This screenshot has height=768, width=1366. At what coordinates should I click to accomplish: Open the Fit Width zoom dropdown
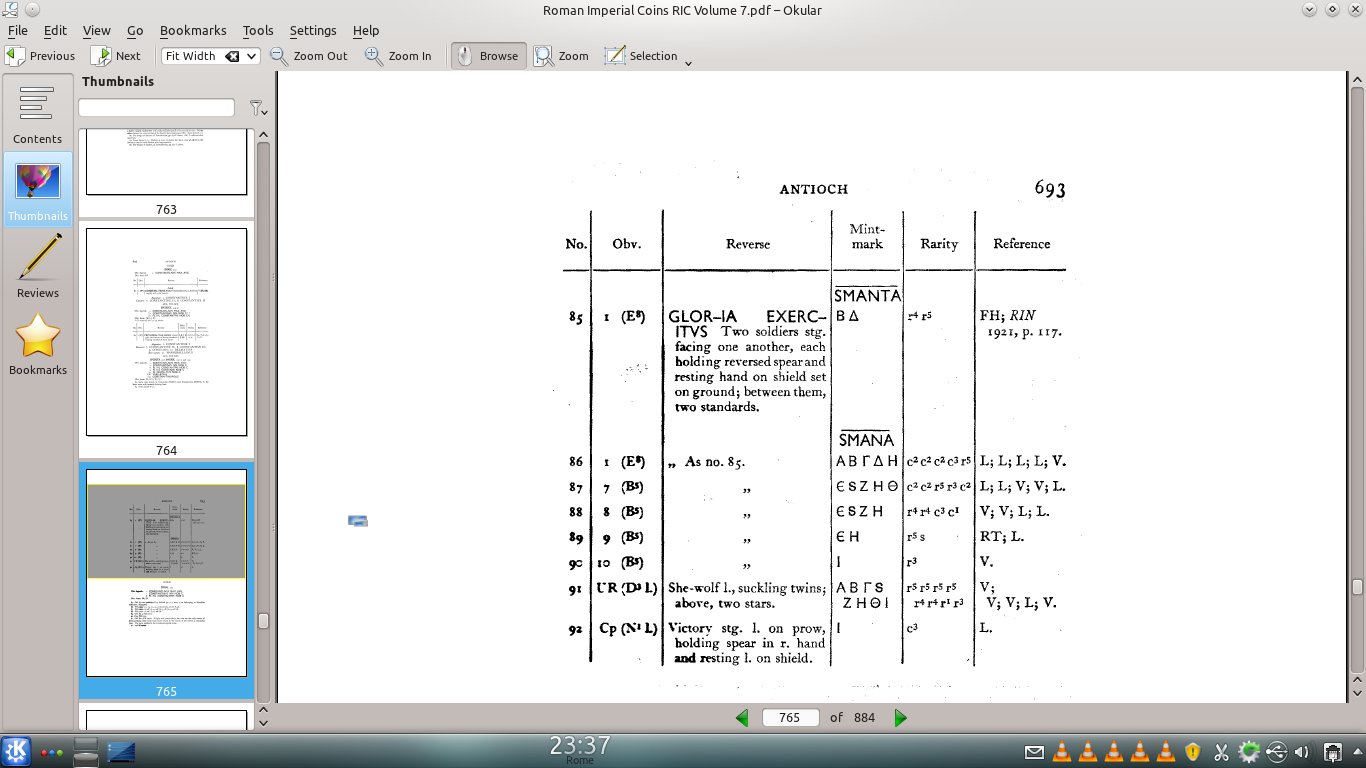click(x=251, y=56)
